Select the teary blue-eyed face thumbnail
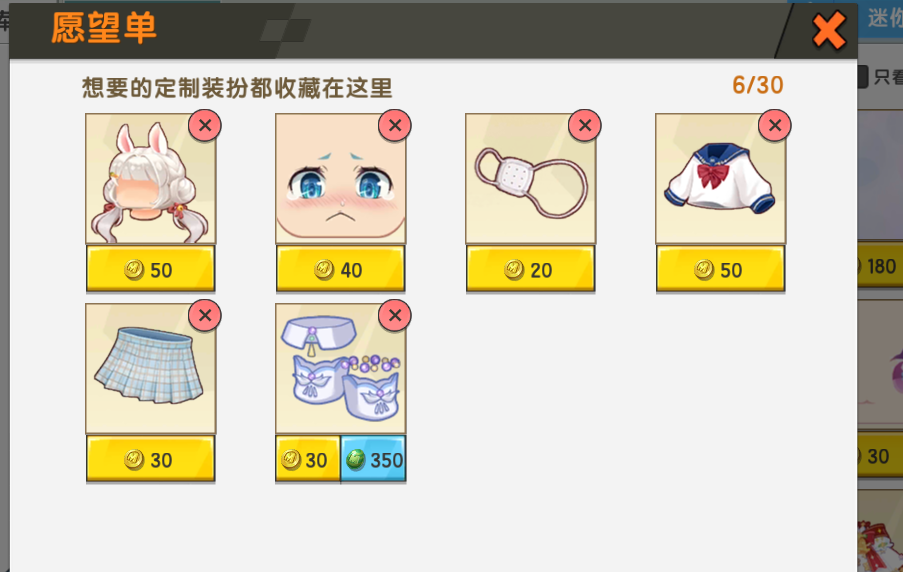Image resolution: width=903 pixels, height=572 pixels. 340,179
